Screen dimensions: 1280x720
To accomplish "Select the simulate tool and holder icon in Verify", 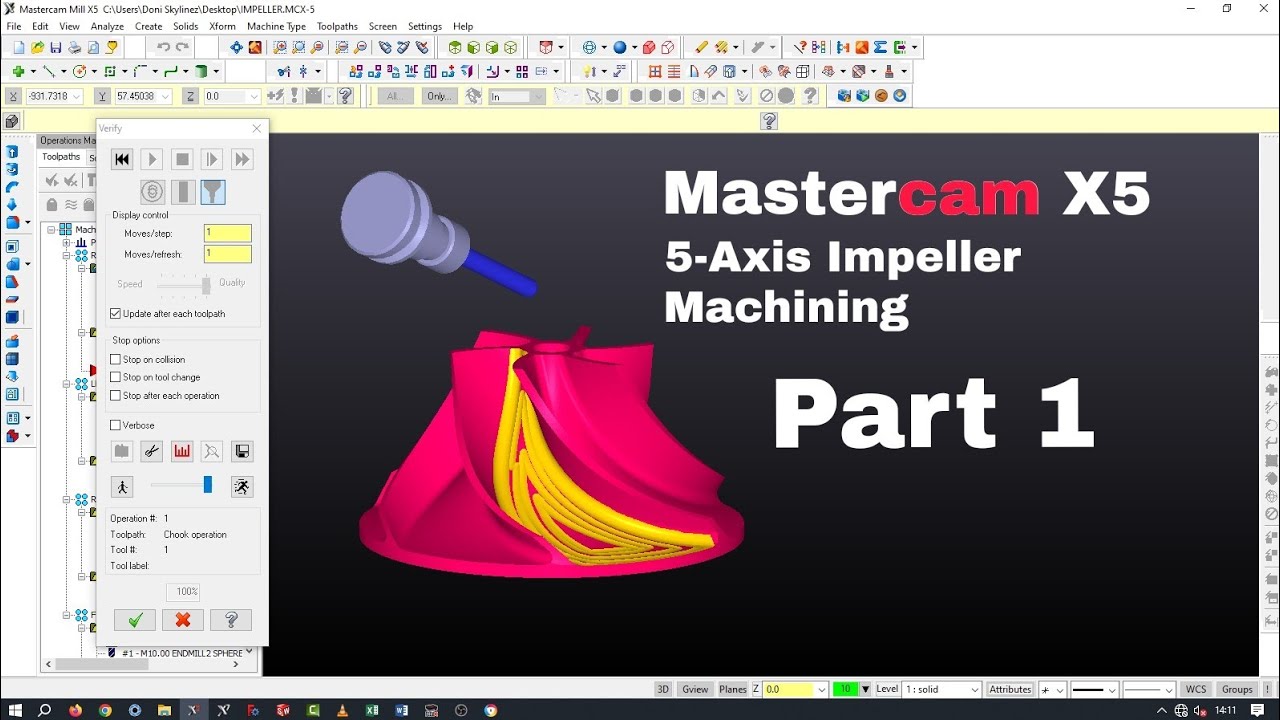I will pyautogui.click(x=213, y=192).
